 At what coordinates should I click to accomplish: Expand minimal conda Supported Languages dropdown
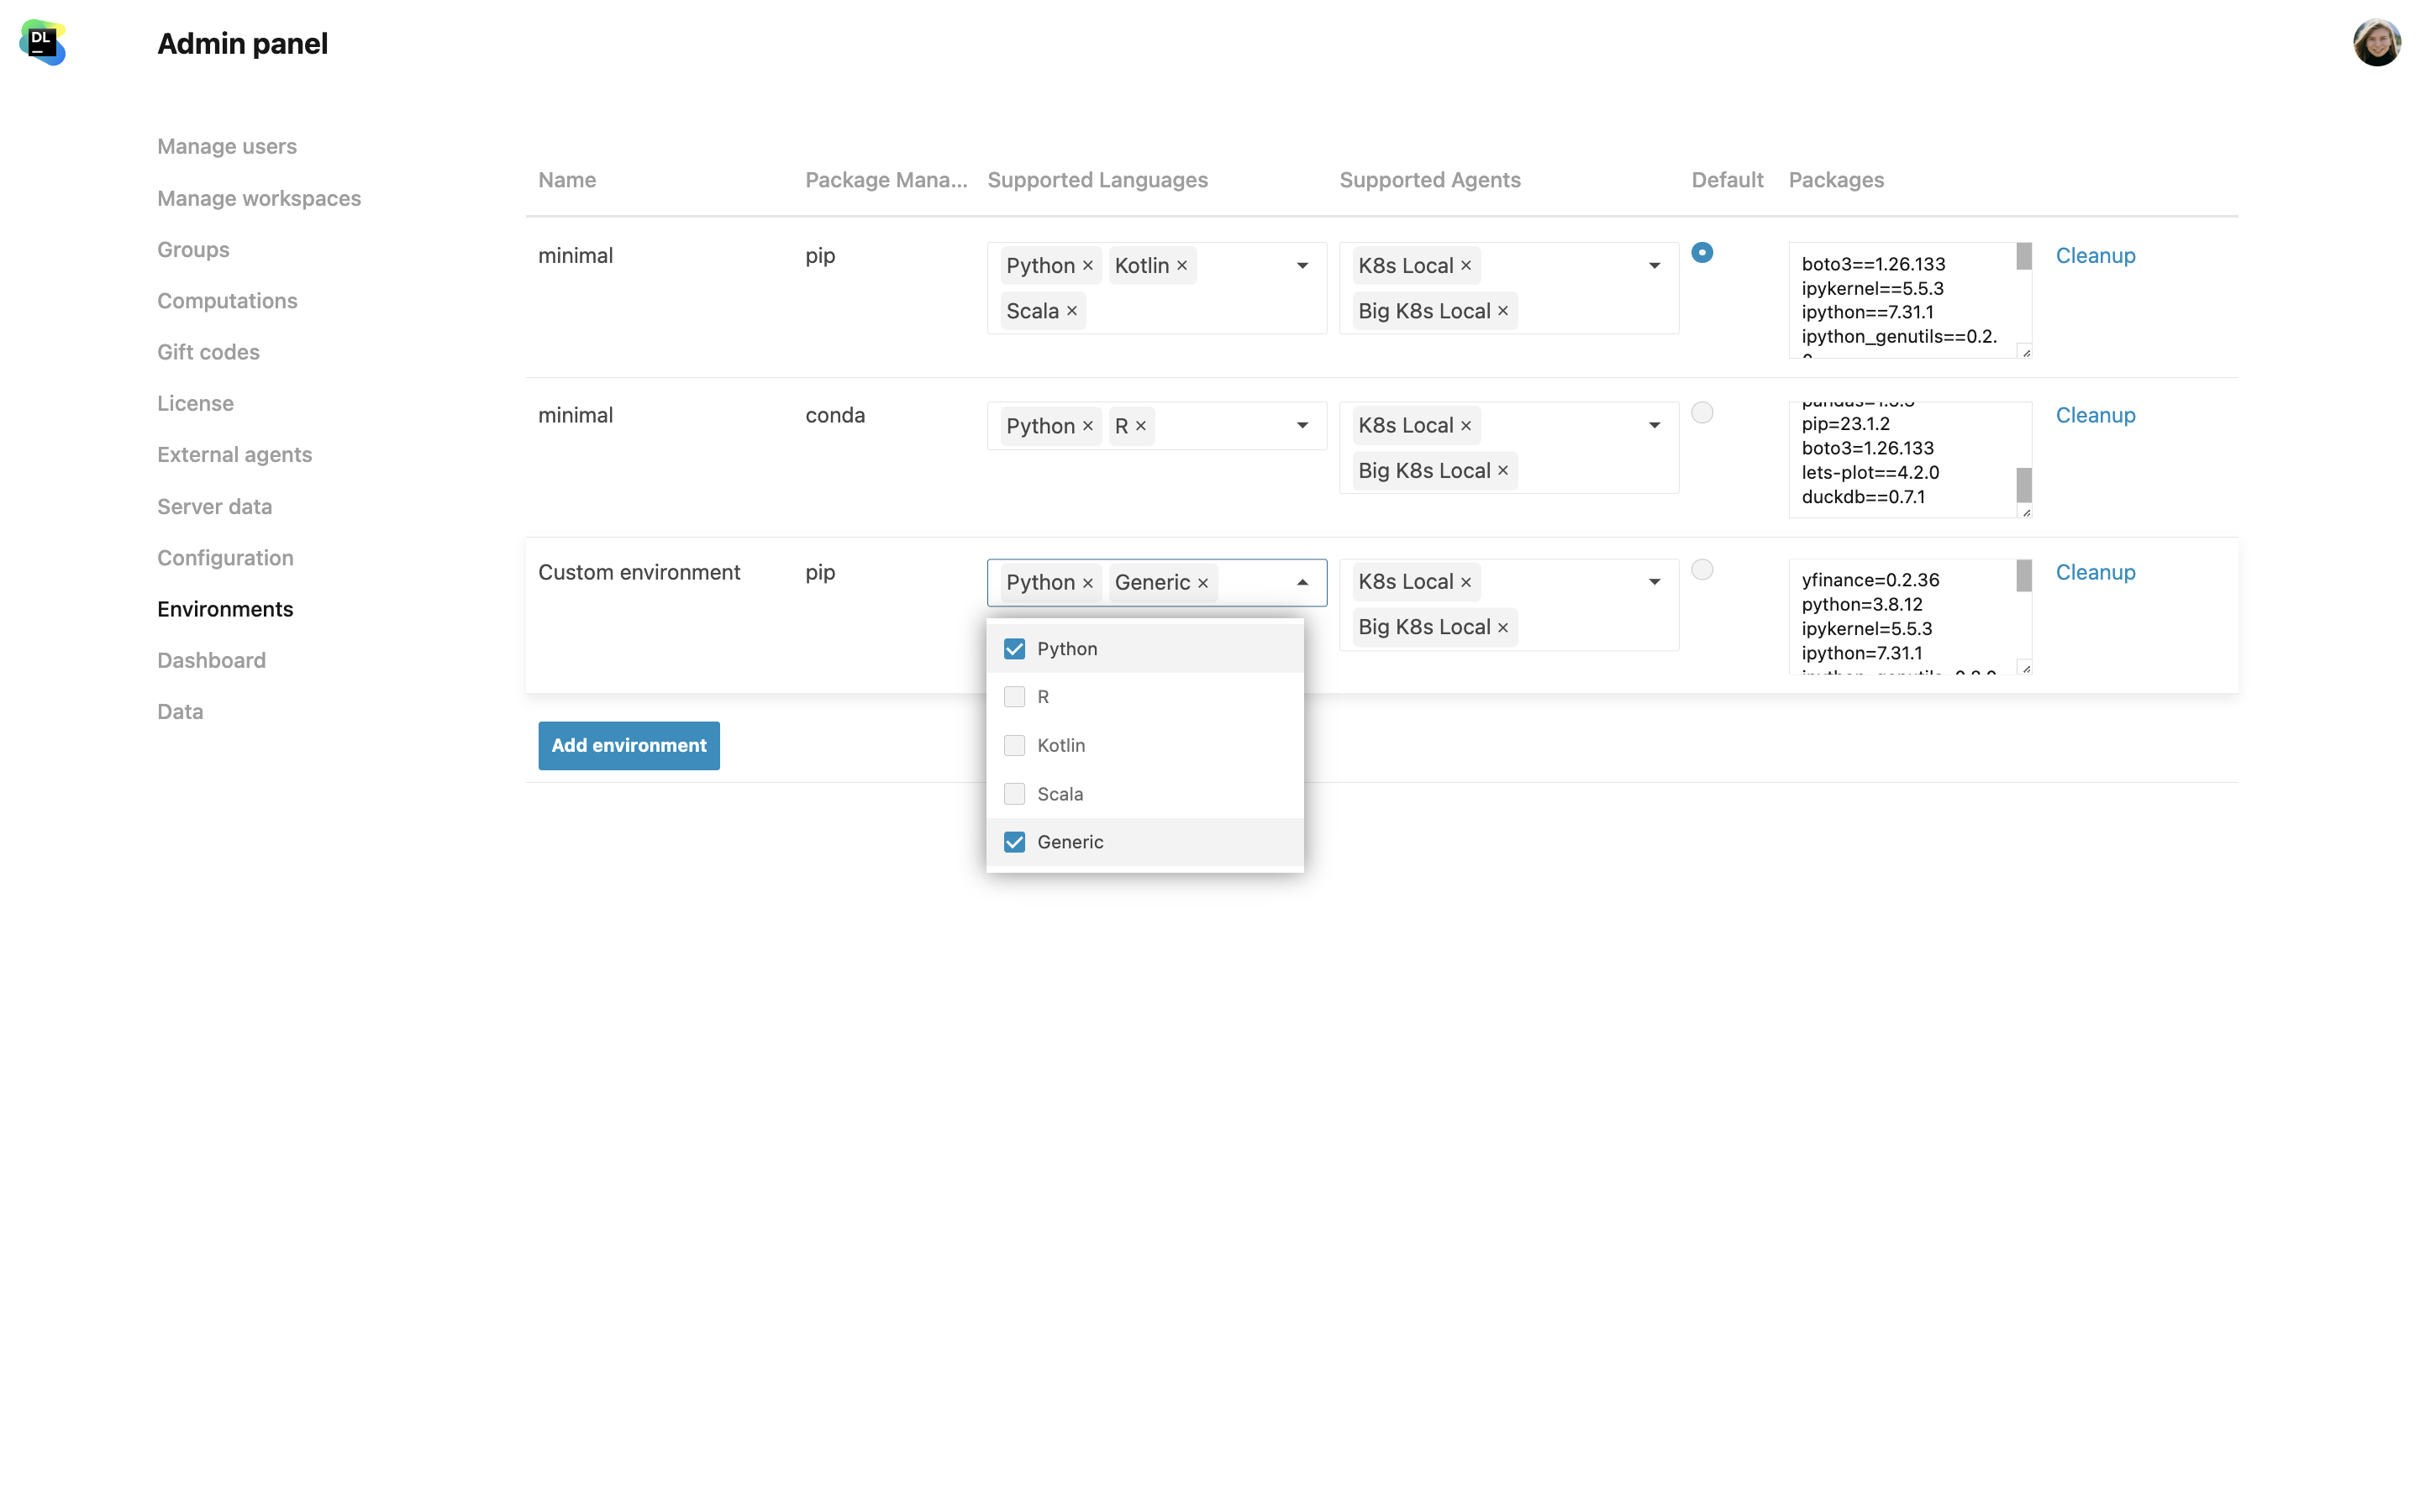pos(1302,426)
